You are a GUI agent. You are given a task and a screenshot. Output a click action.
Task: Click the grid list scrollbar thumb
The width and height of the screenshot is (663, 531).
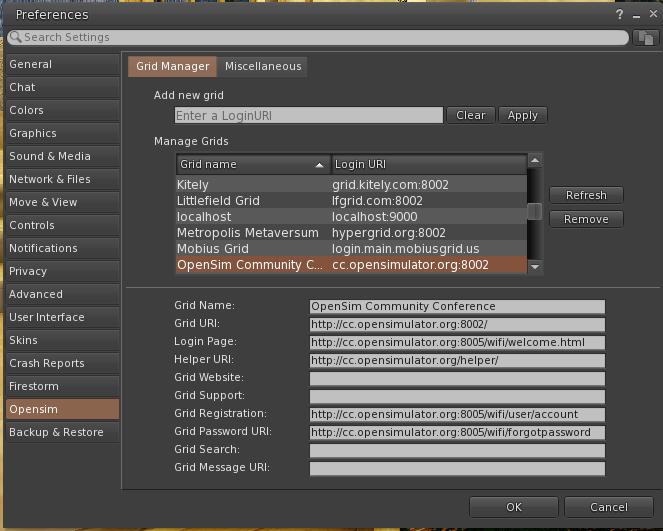tap(535, 211)
